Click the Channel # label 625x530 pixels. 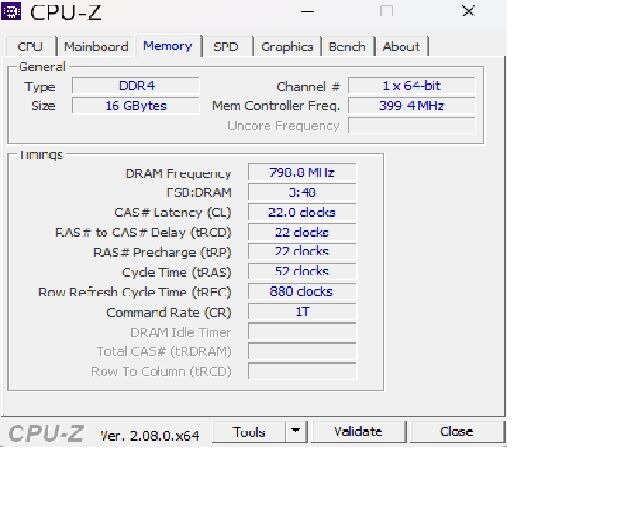click(308, 86)
